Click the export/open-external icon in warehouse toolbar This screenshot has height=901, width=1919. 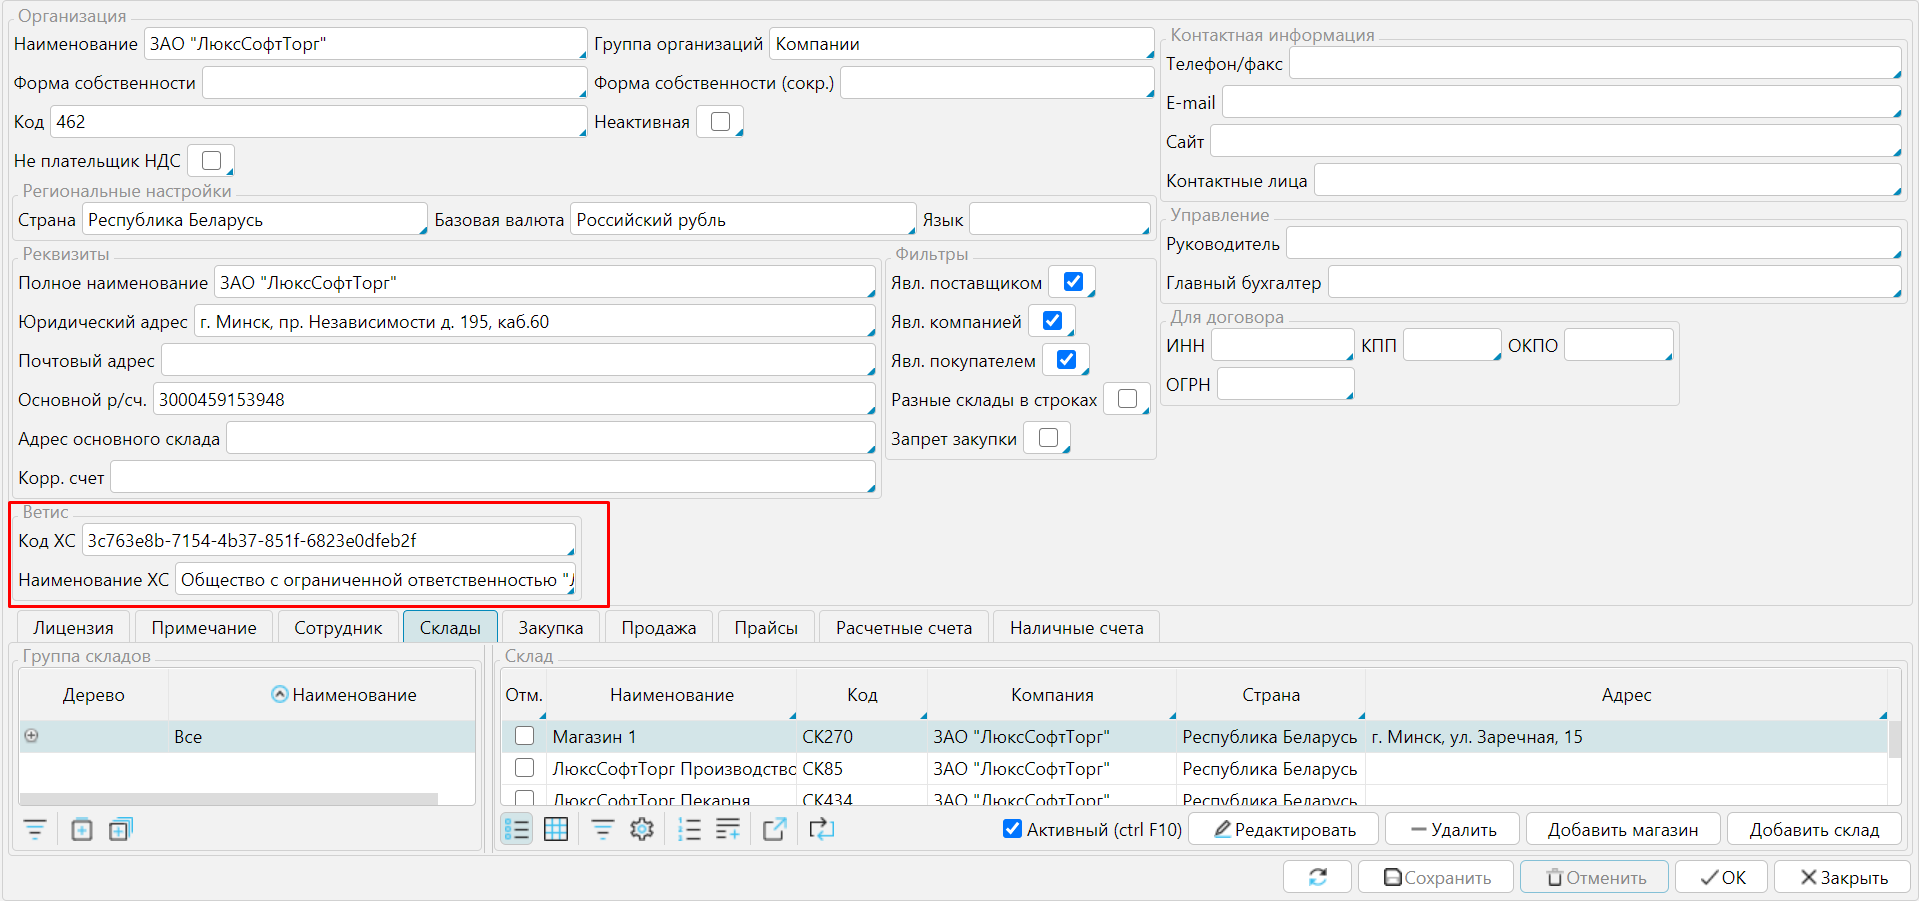[774, 829]
